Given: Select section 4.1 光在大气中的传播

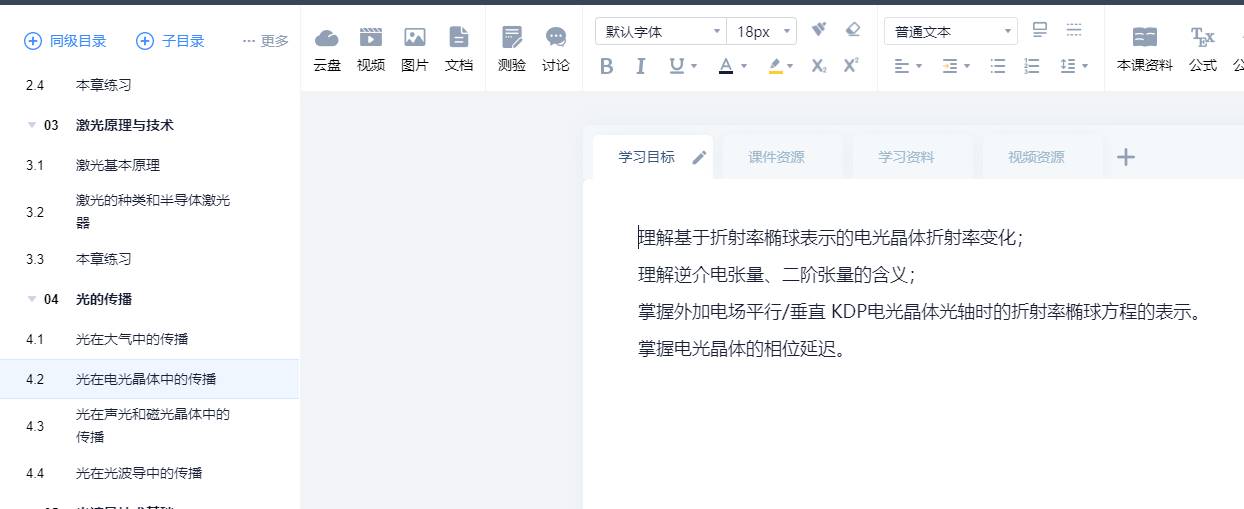Looking at the screenshot, I should [x=132, y=339].
